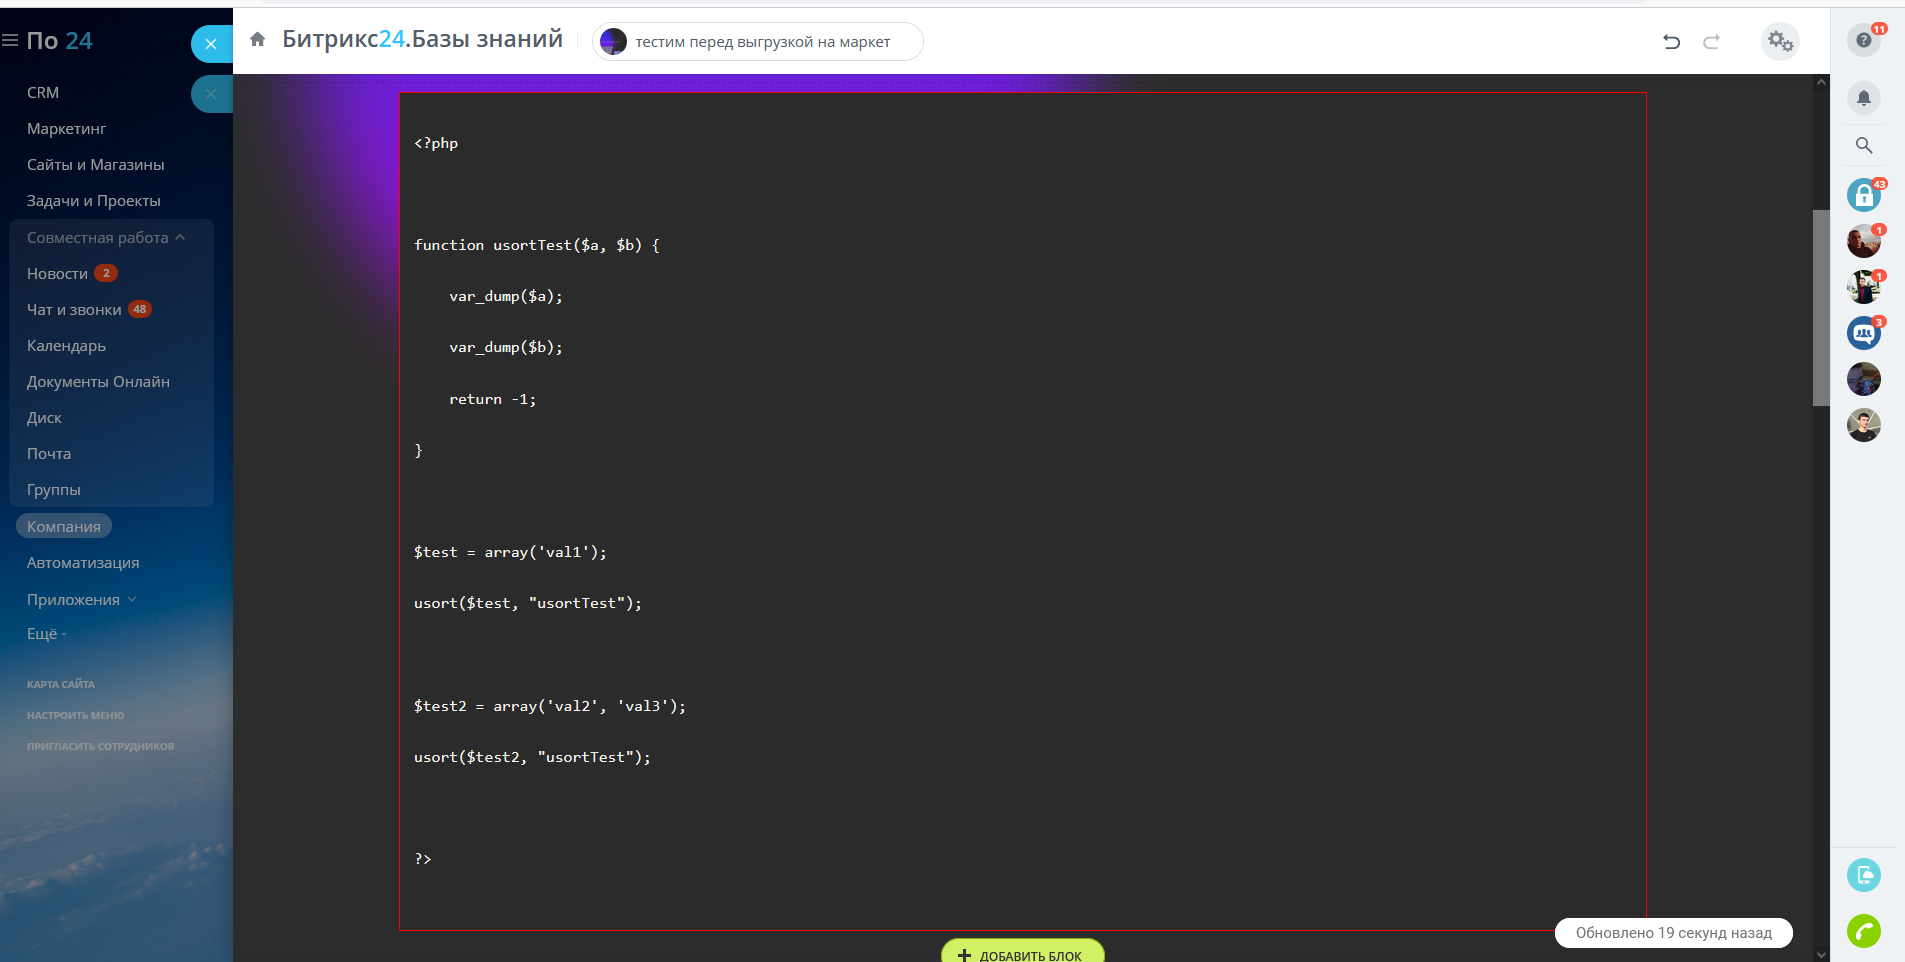Open Почта
This screenshot has width=1905, height=962.
49,453
